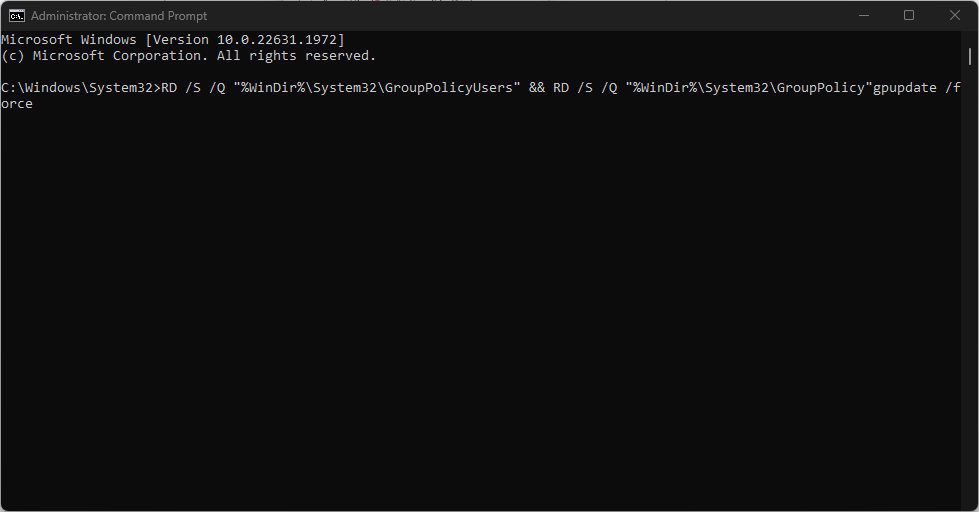
Task: Click the Microsoft Windows version line
Action: pos(173,40)
